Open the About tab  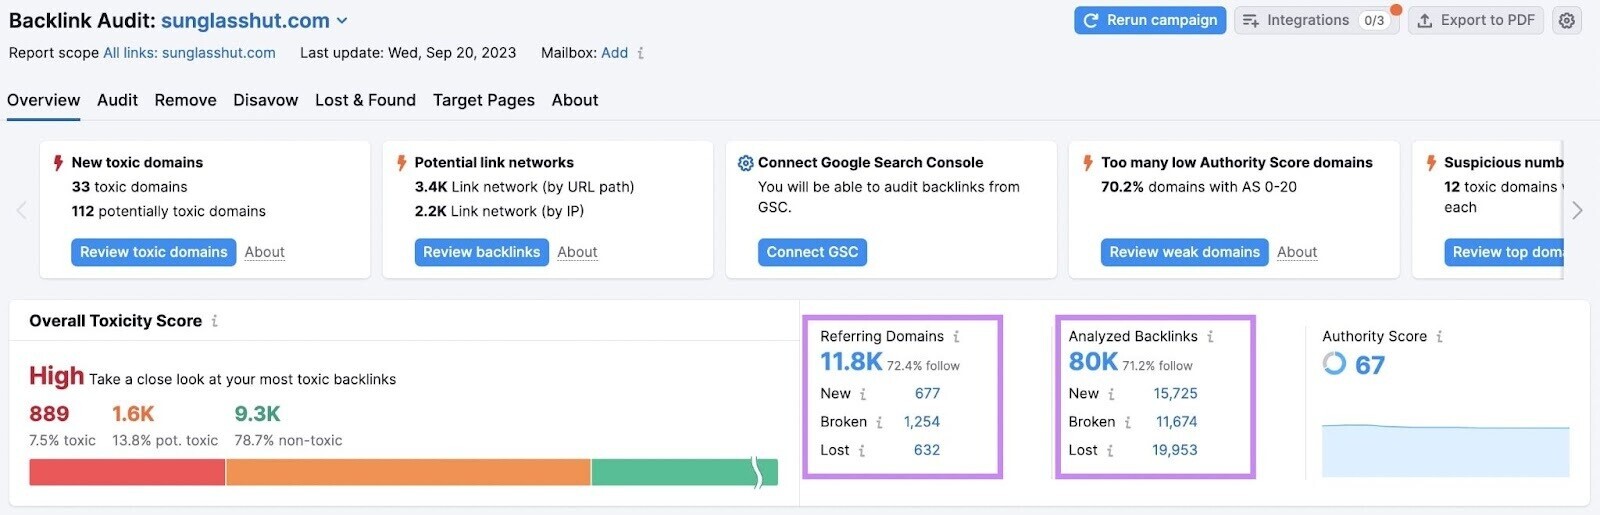coord(575,100)
